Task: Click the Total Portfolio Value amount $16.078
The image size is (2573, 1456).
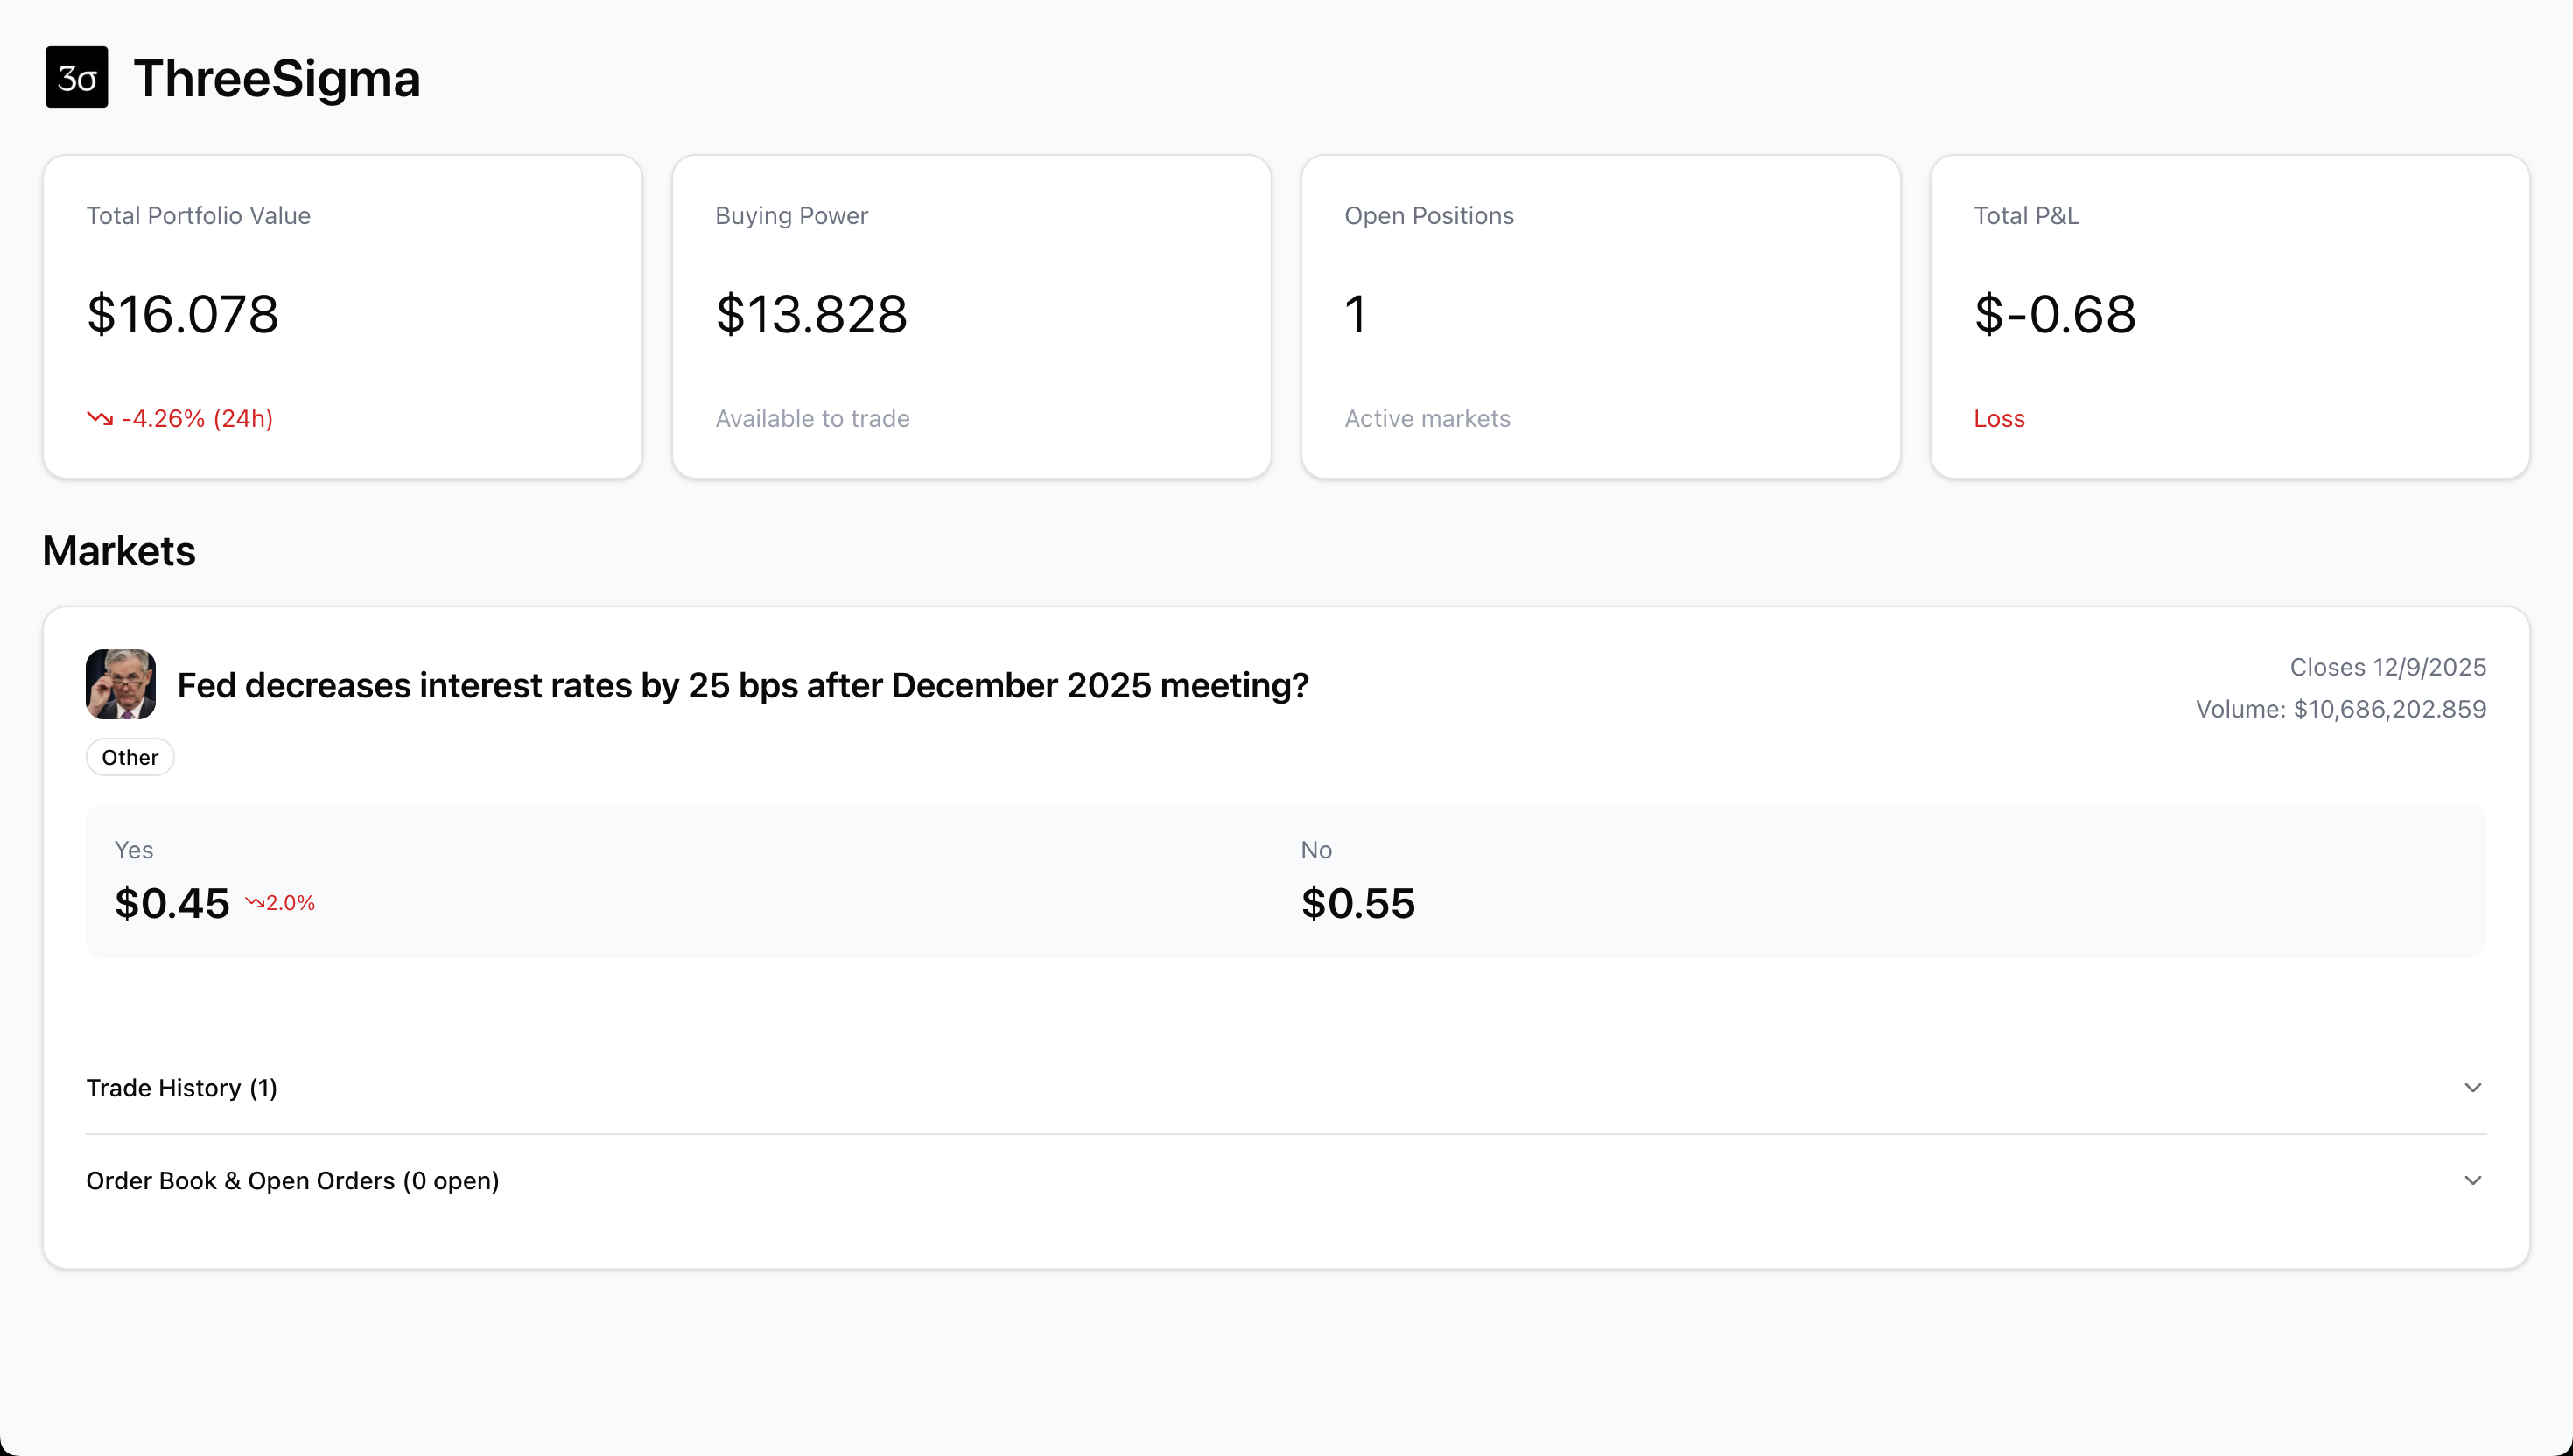Action: click(183, 314)
